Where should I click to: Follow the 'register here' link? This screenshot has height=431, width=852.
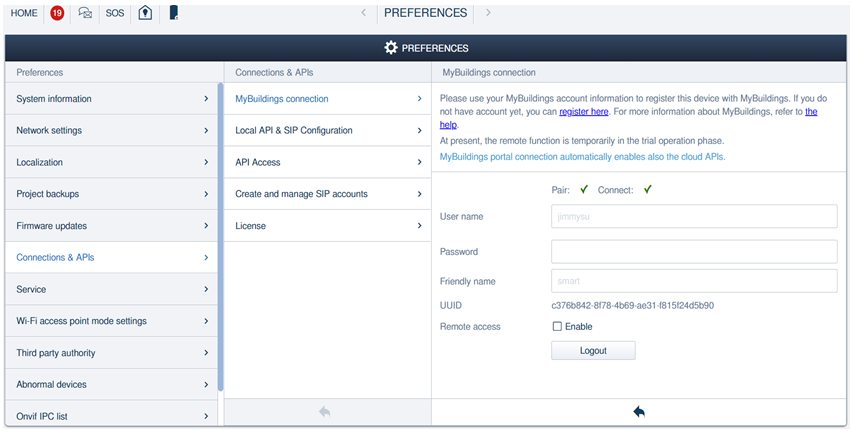click(583, 112)
